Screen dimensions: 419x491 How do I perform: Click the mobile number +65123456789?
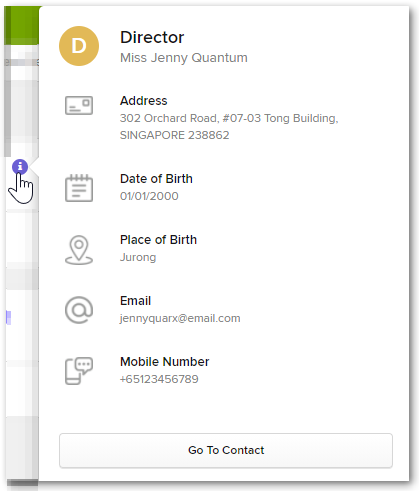tap(159, 379)
